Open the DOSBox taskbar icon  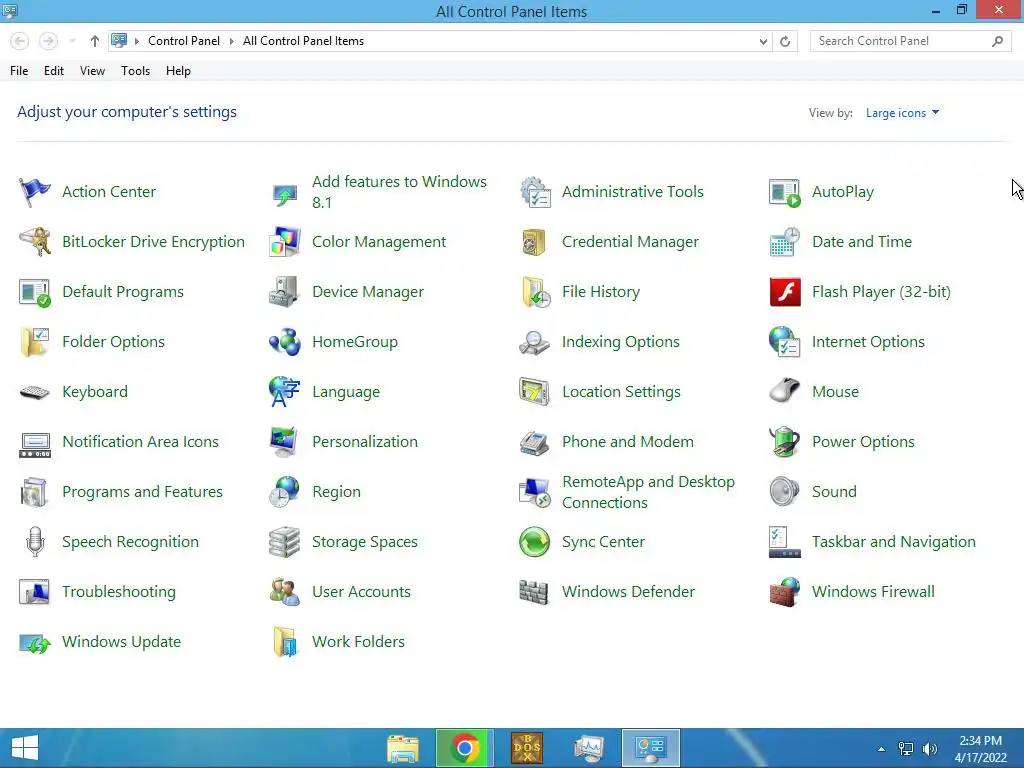[x=527, y=748]
